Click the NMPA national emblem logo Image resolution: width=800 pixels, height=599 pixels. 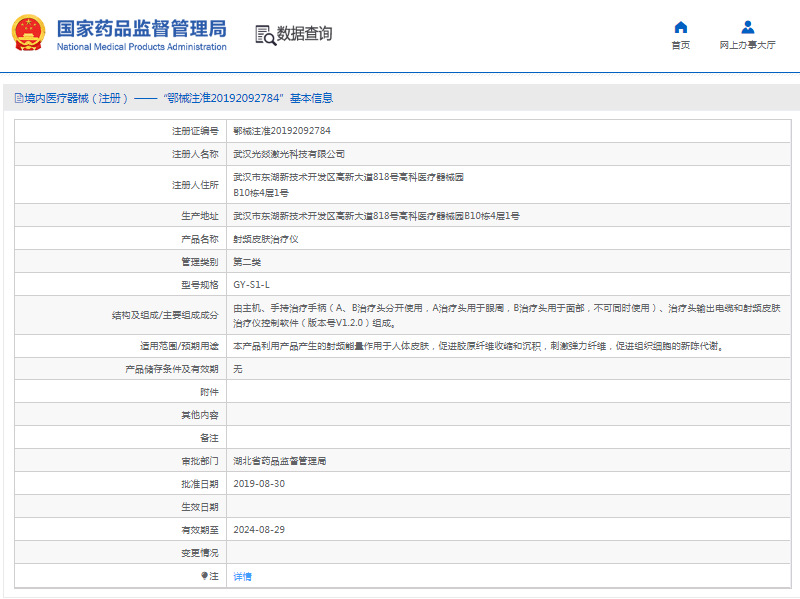pos(29,34)
